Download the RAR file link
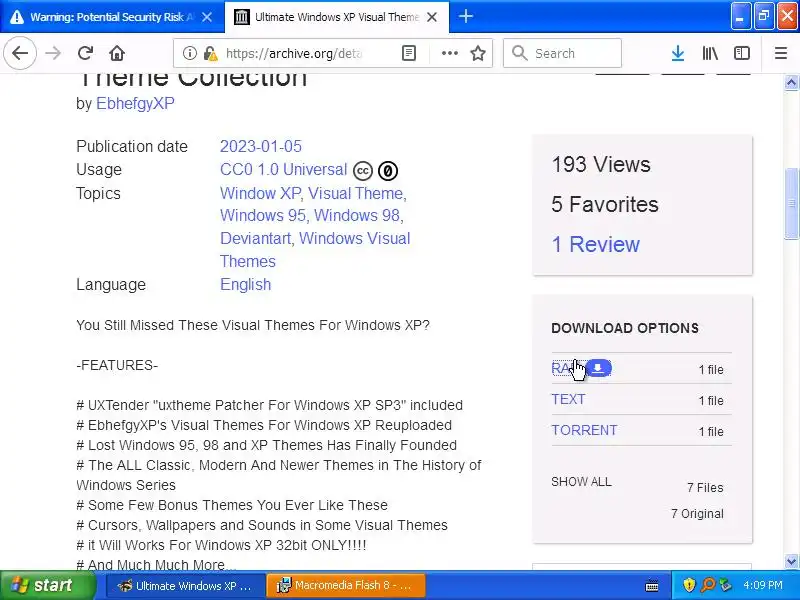800x600 pixels. tap(563, 368)
